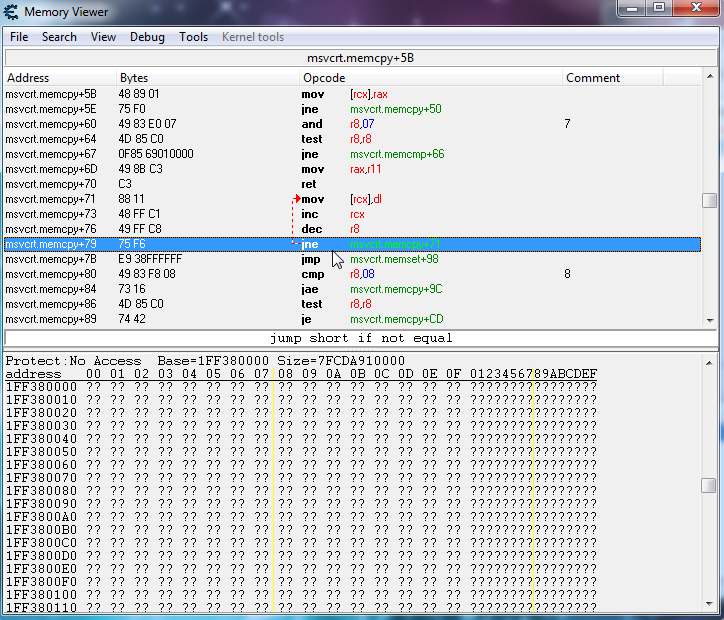This screenshot has width=724, height=620.
Task: Open the Tools menu
Action: click(x=193, y=37)
